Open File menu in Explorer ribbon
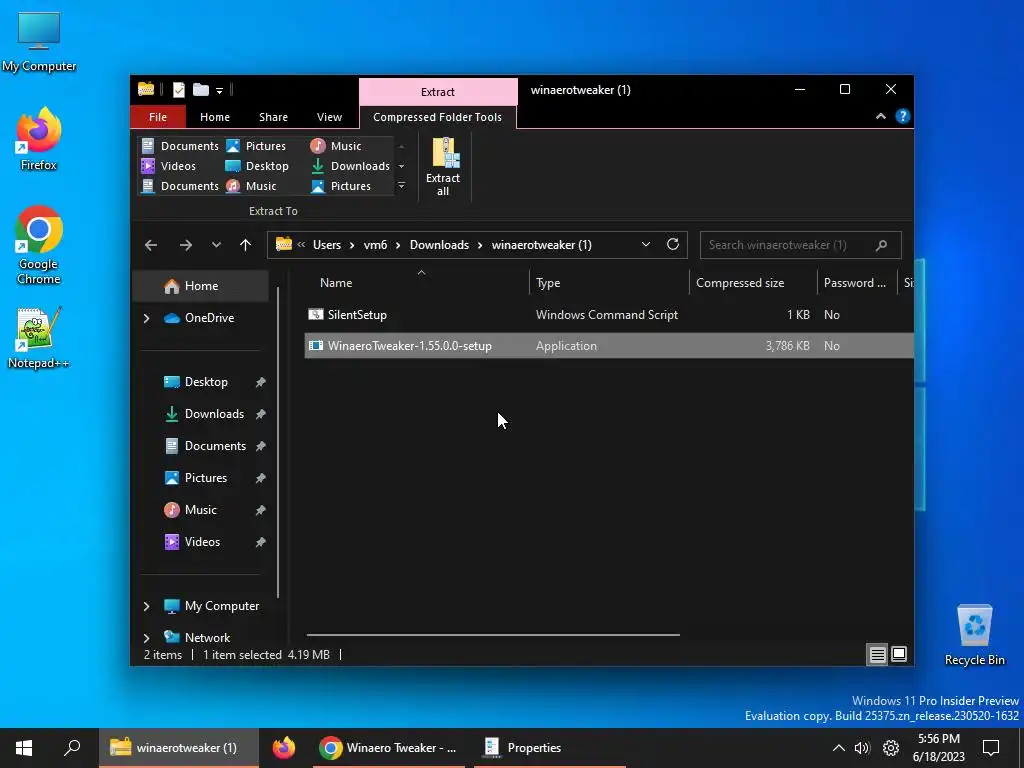The height and width of the screenshot is (768, 1024). [157, 117]
